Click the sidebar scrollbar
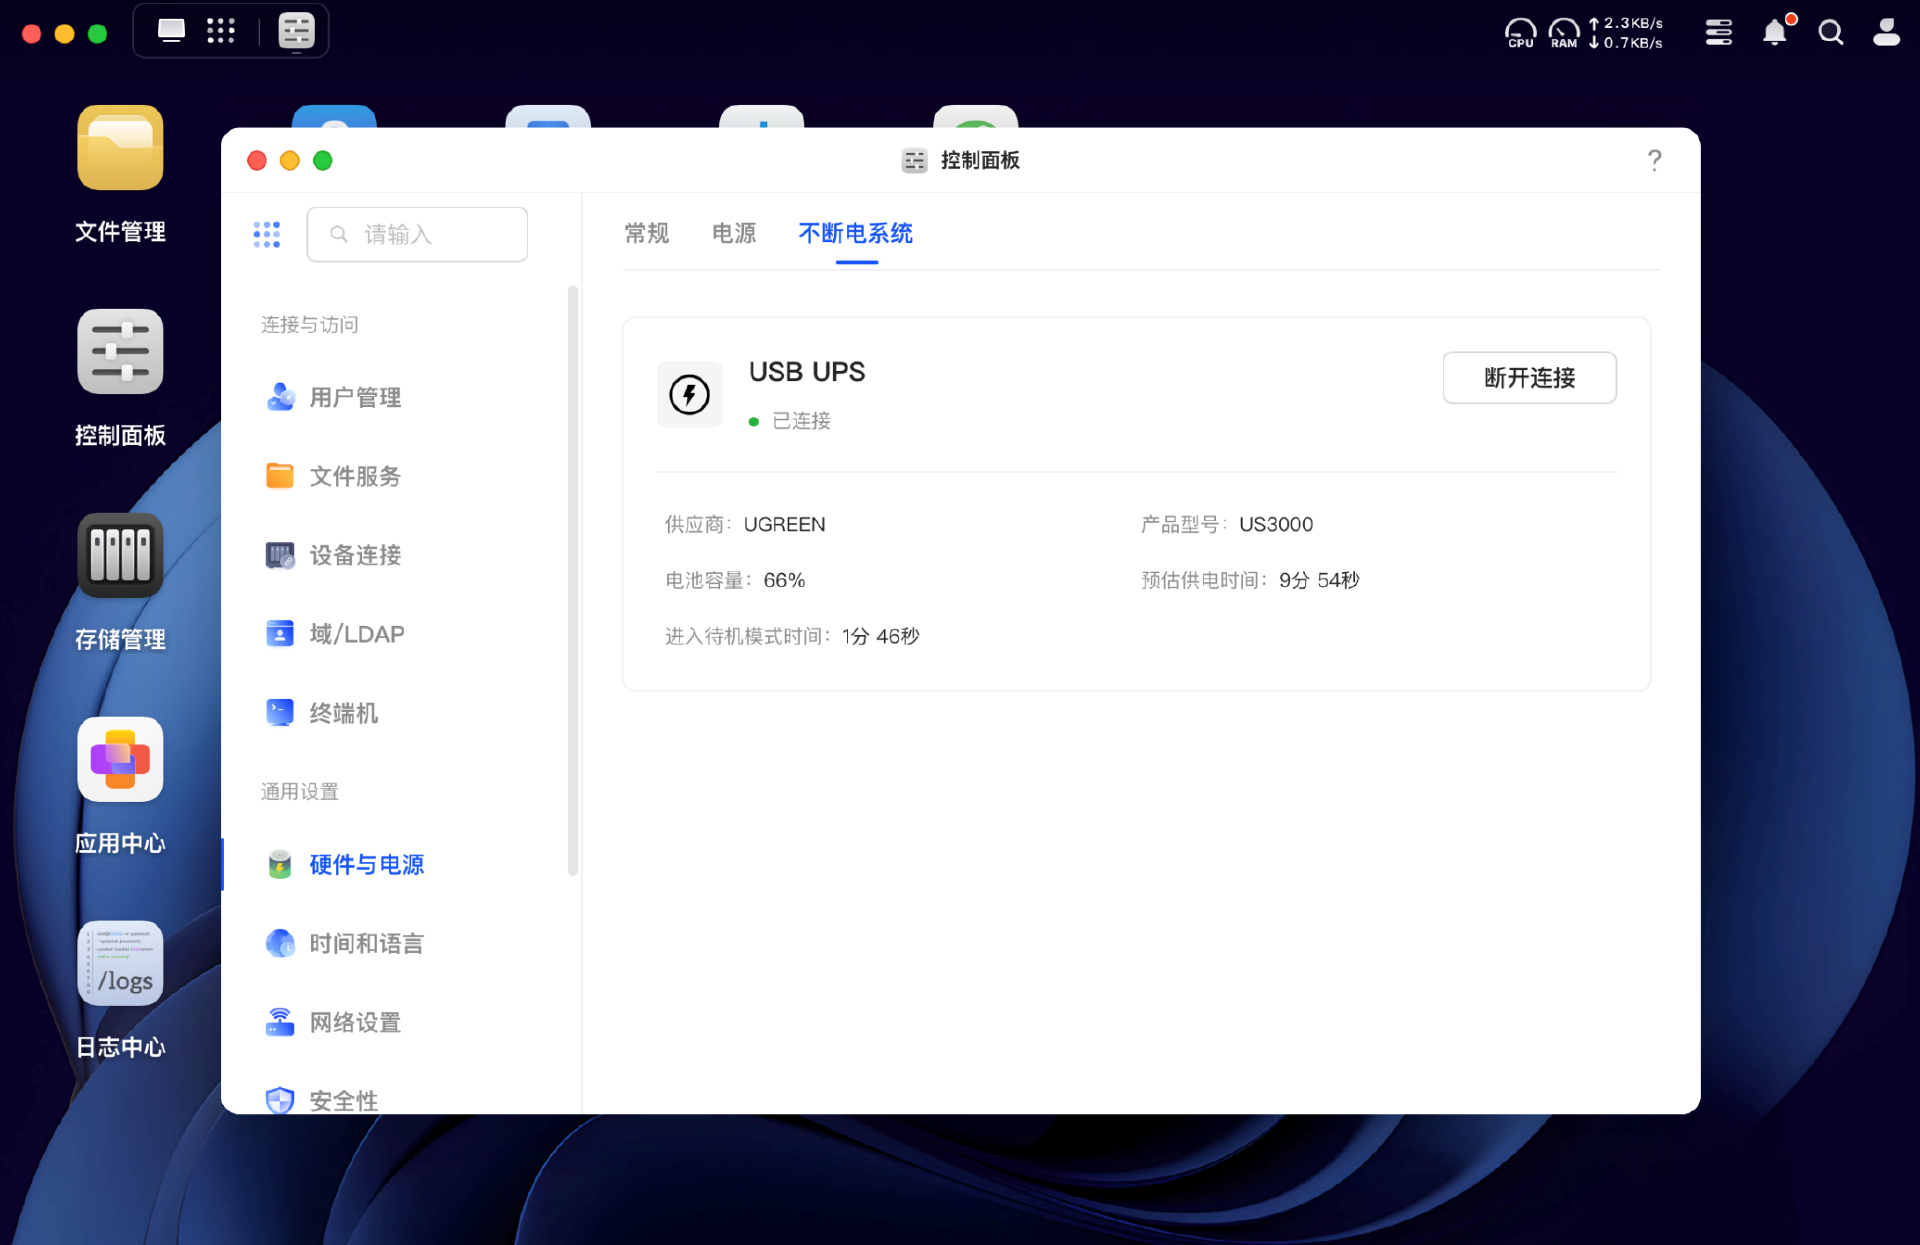 [x=573, y=580]
